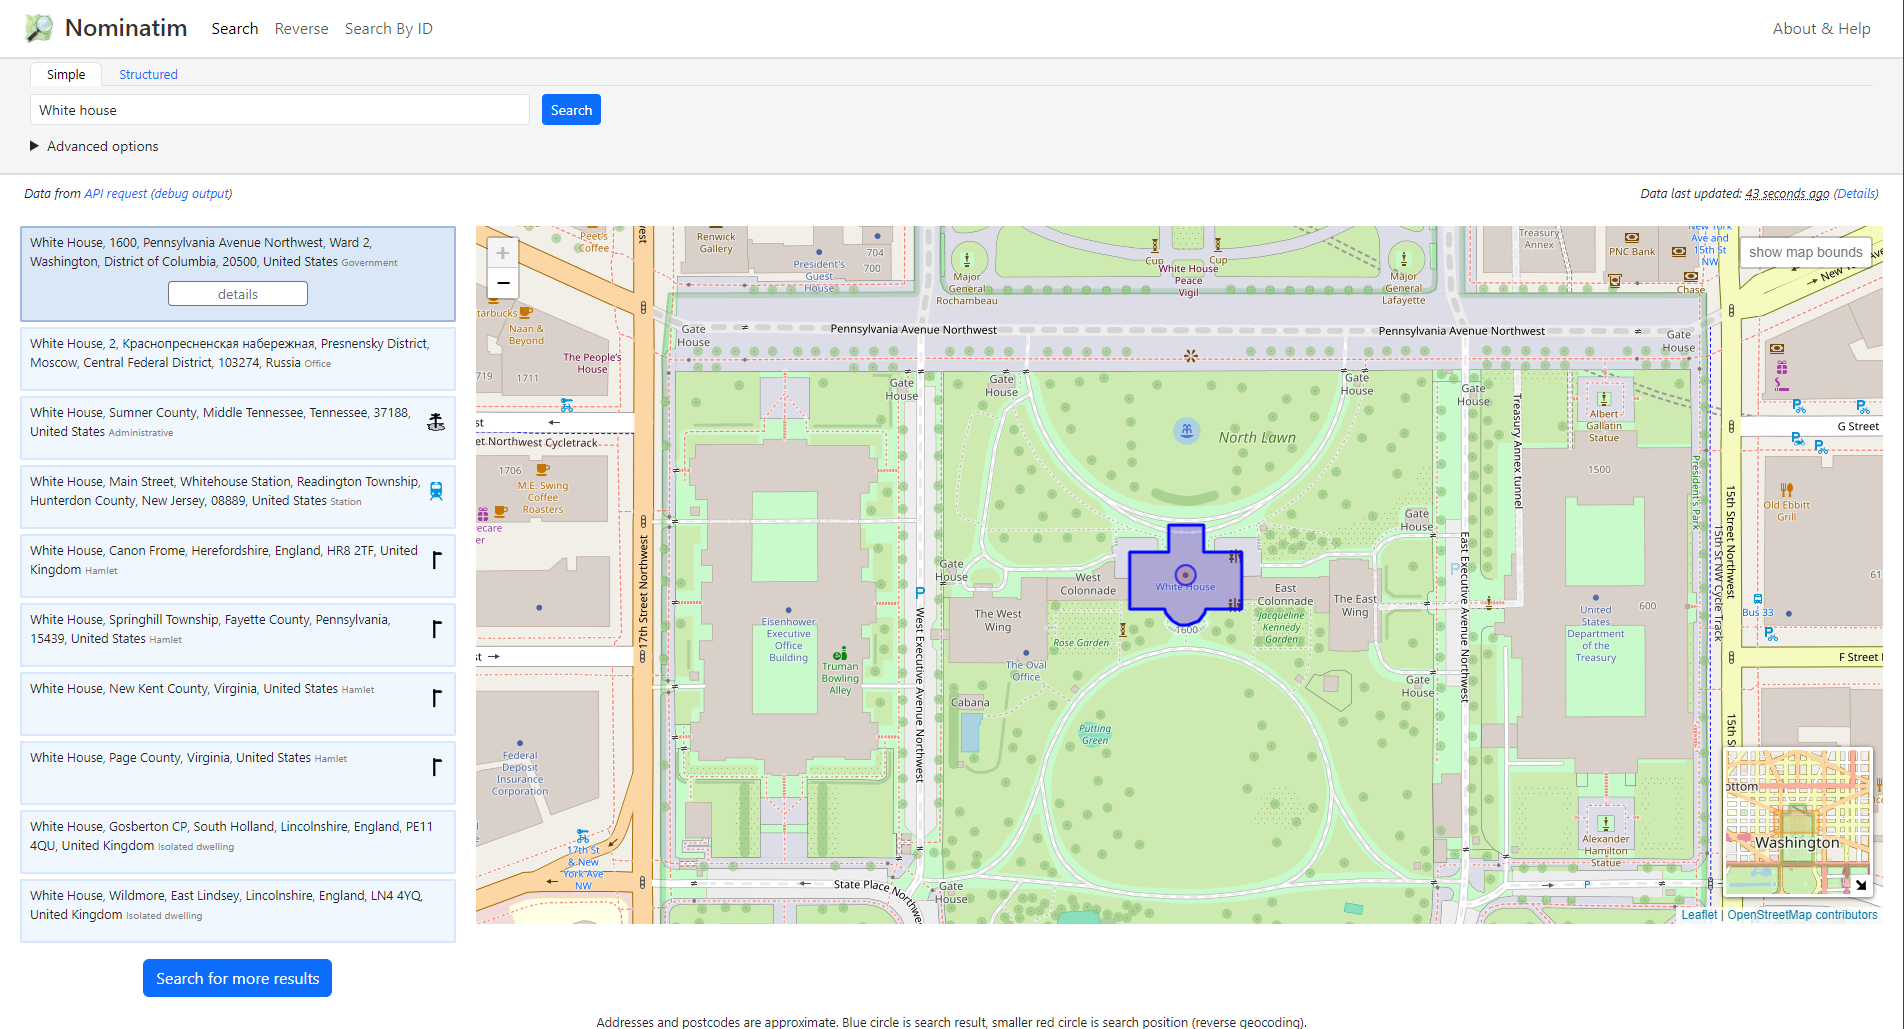Click the map zoom out minus button

pyautogui.click(x=503, y=283)
